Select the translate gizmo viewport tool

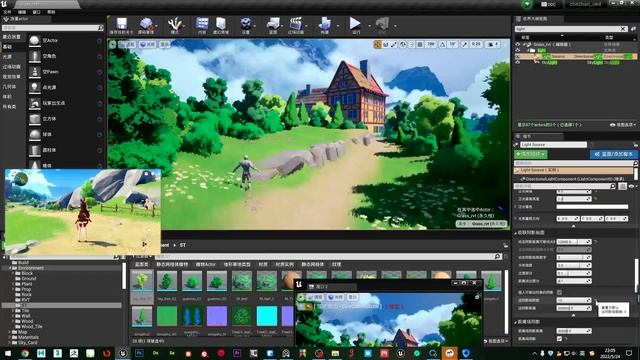point(378,44)
